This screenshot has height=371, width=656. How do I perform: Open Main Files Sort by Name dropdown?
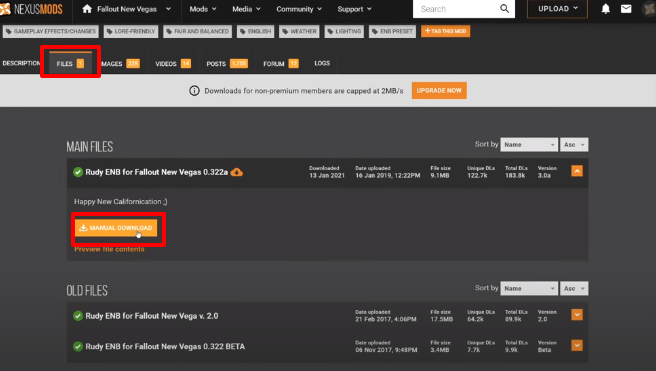529,145
